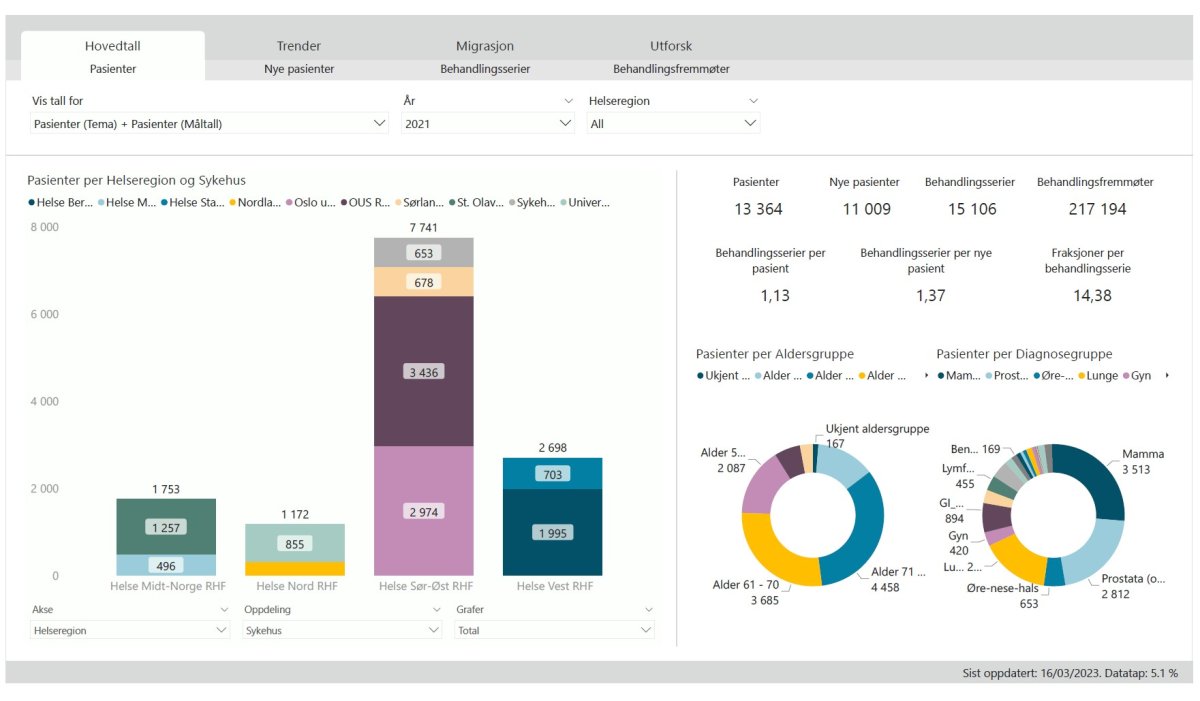Select the Behandlingsfremmøter sub-tab
Viewport: 1200px width, 701px height.
point(671,69)
